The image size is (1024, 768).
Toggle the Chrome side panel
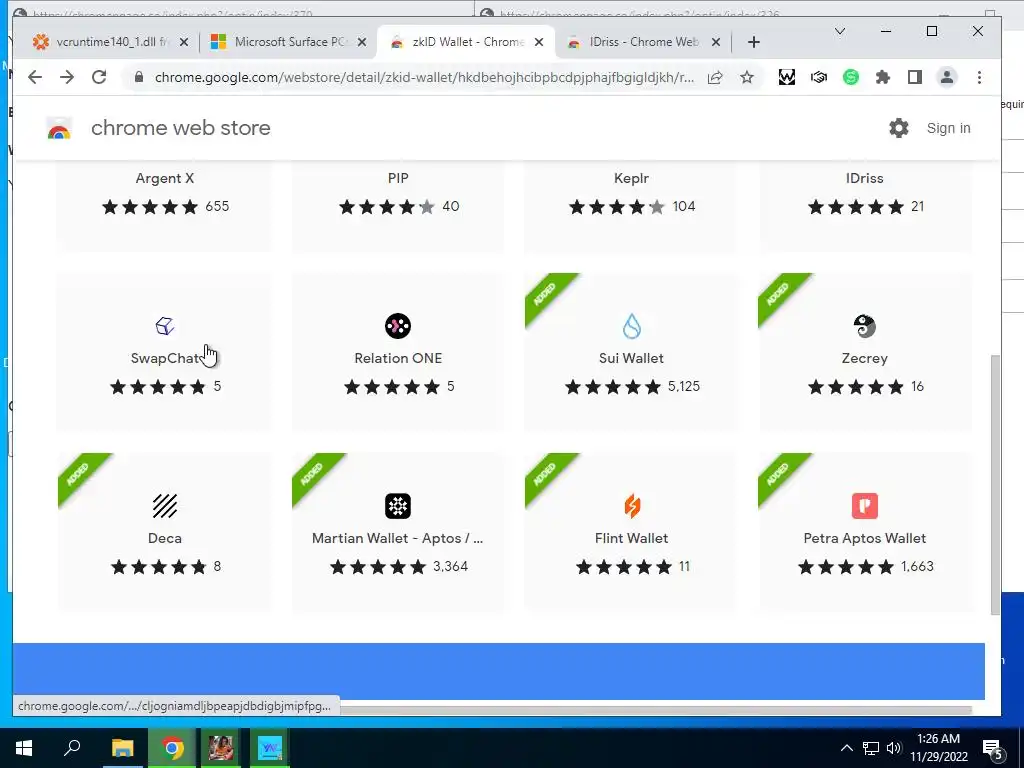[x=914, y=78]
